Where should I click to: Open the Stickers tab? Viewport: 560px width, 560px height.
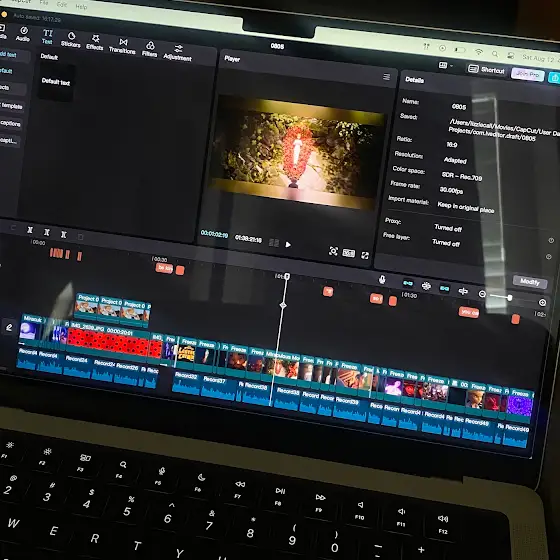(x=71, y=40)
